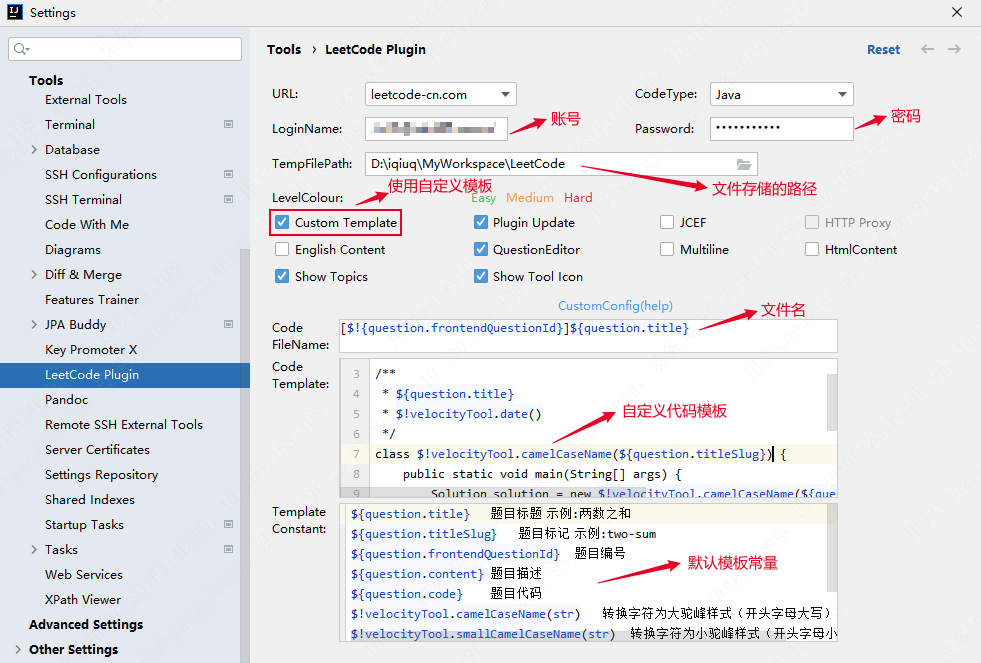The image size is (981, 663).
Task: Click the Web Services settings icon
Action: (228, 574)
